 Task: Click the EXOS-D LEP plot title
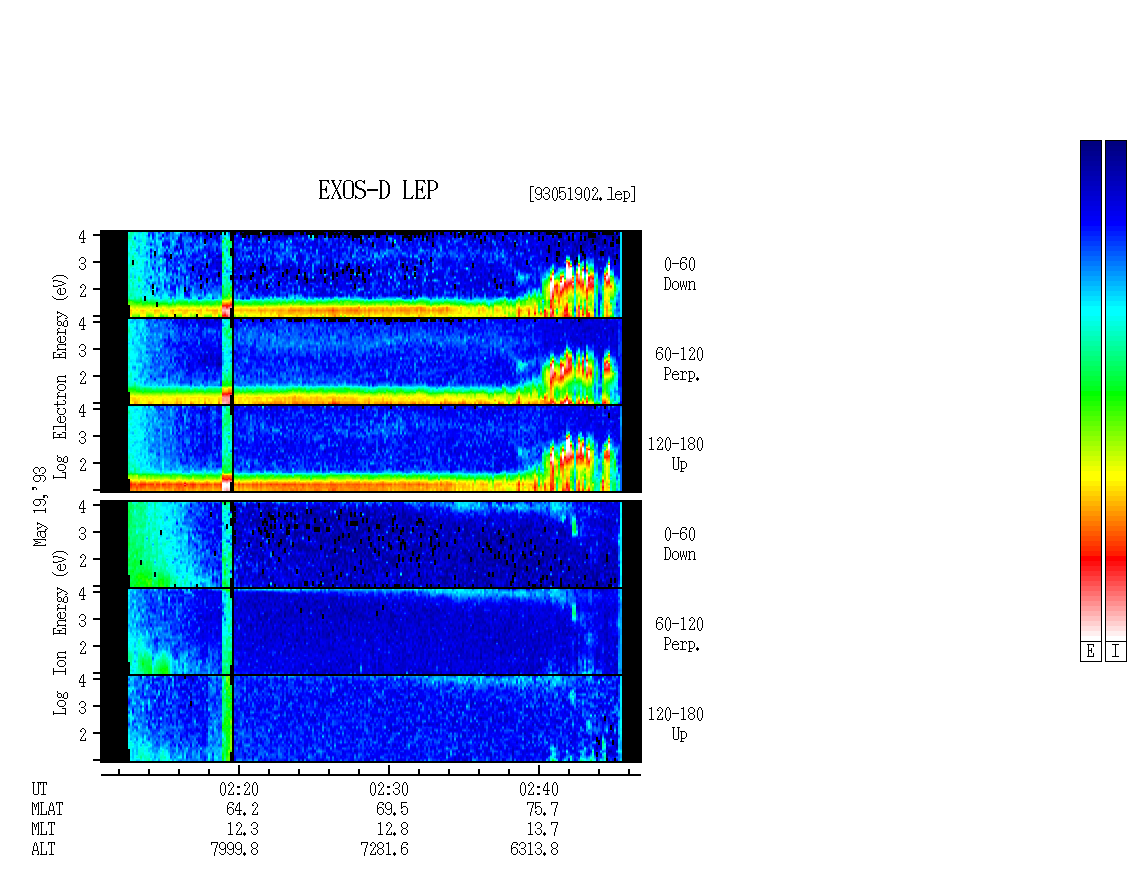point(378,190)
